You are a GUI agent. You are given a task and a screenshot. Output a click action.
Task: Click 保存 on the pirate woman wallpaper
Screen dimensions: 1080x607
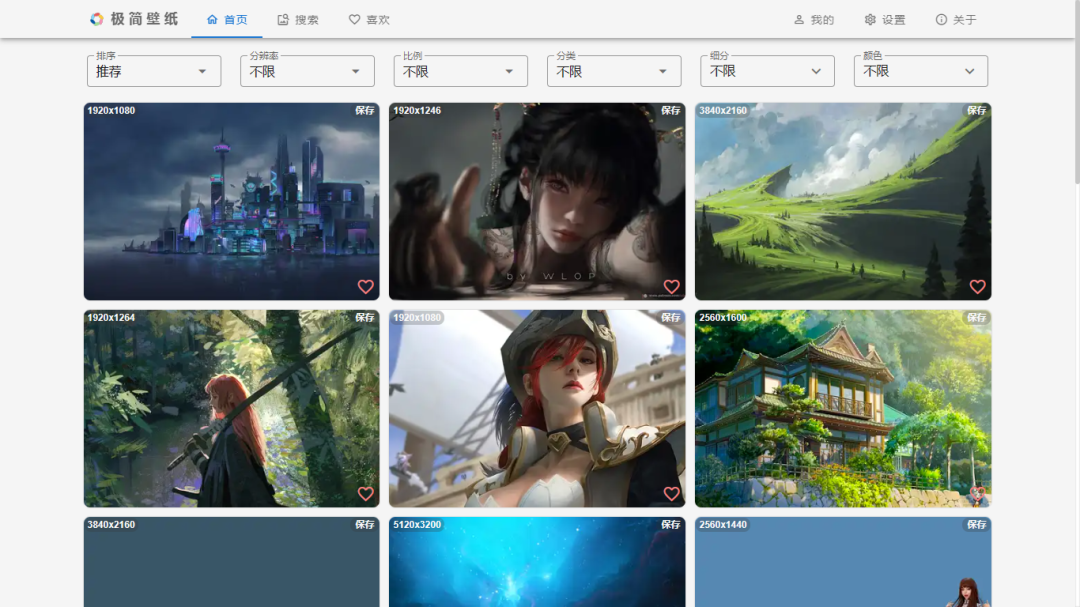[x=671, y=318]
